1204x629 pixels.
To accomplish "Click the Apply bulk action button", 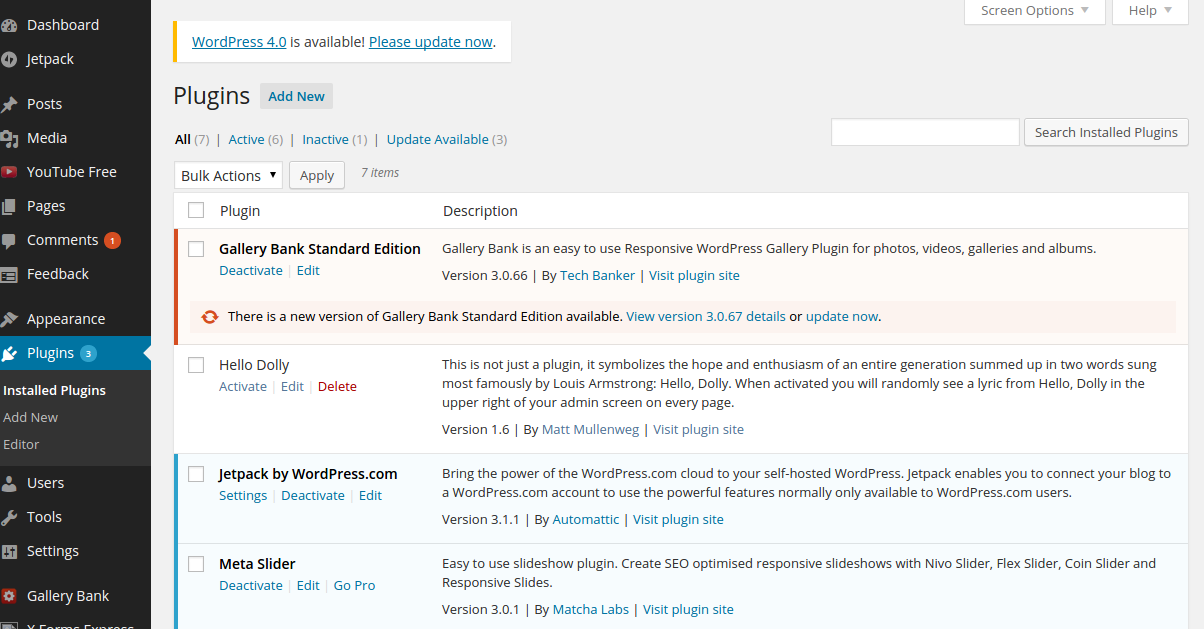I will click(317, 175).
